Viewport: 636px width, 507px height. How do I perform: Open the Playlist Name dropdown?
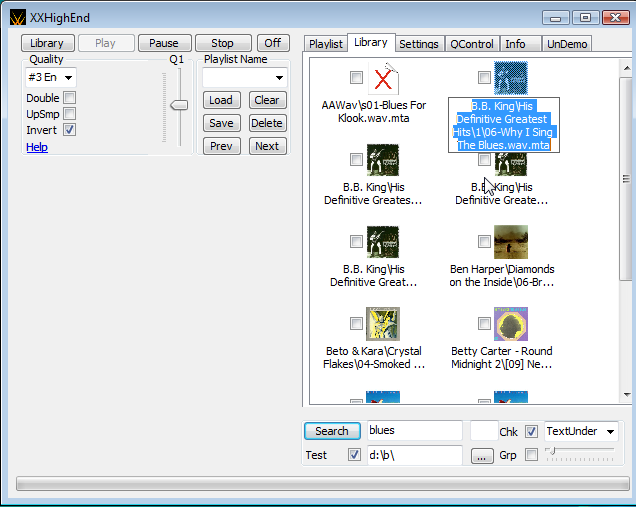(245, 77)
